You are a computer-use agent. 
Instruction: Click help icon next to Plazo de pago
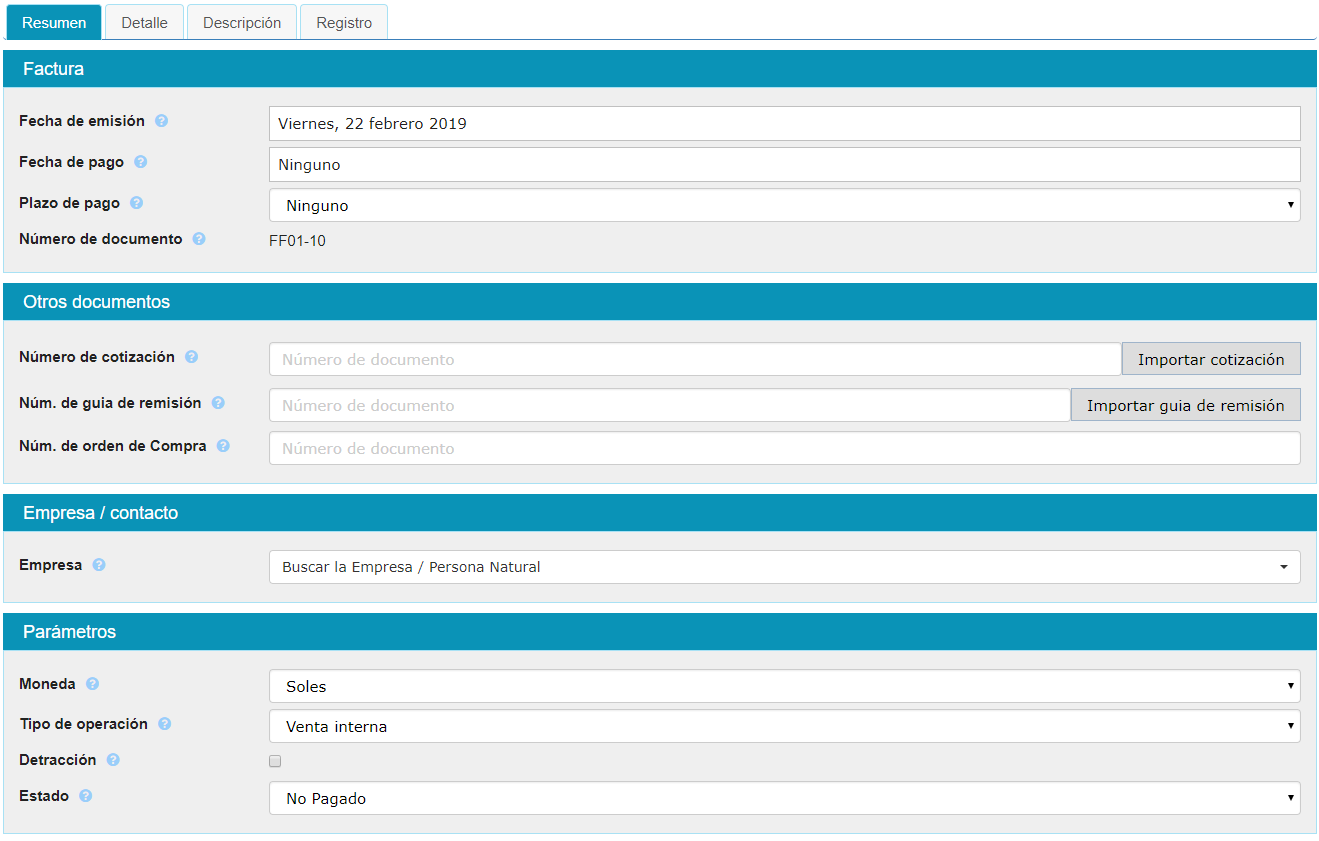coord(137,203)
